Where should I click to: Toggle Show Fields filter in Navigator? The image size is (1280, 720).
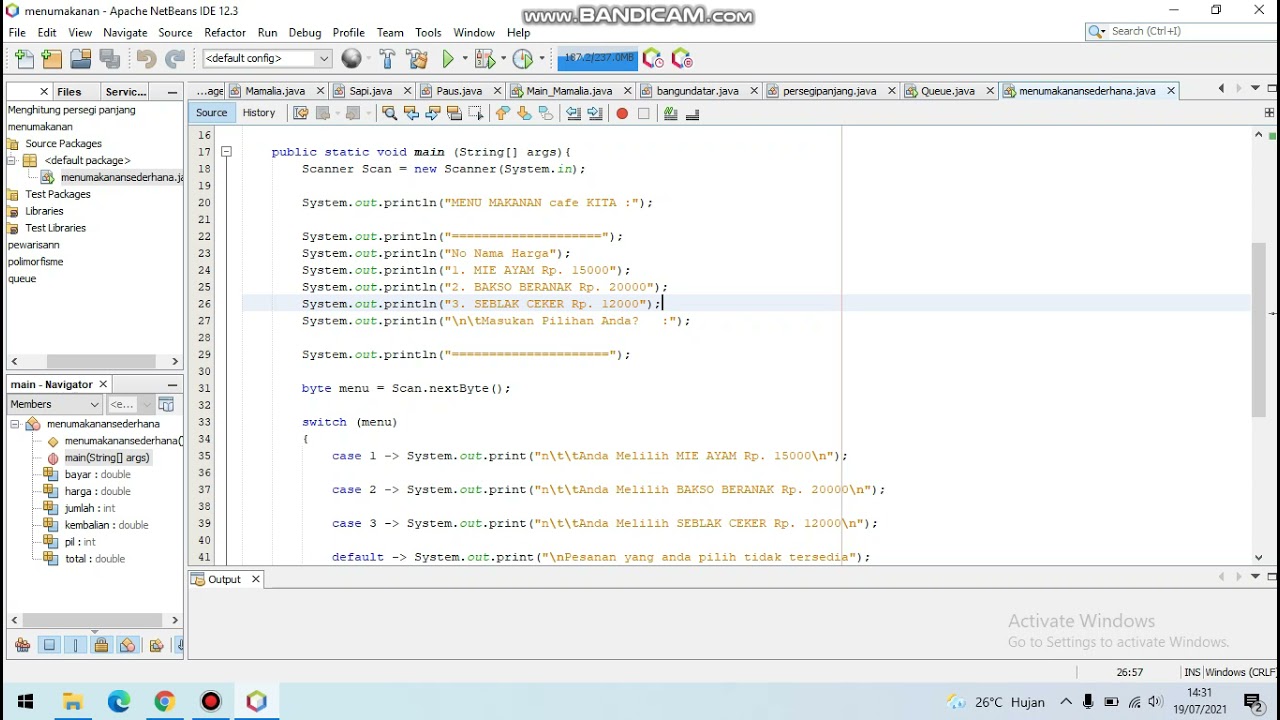(49, 645)
